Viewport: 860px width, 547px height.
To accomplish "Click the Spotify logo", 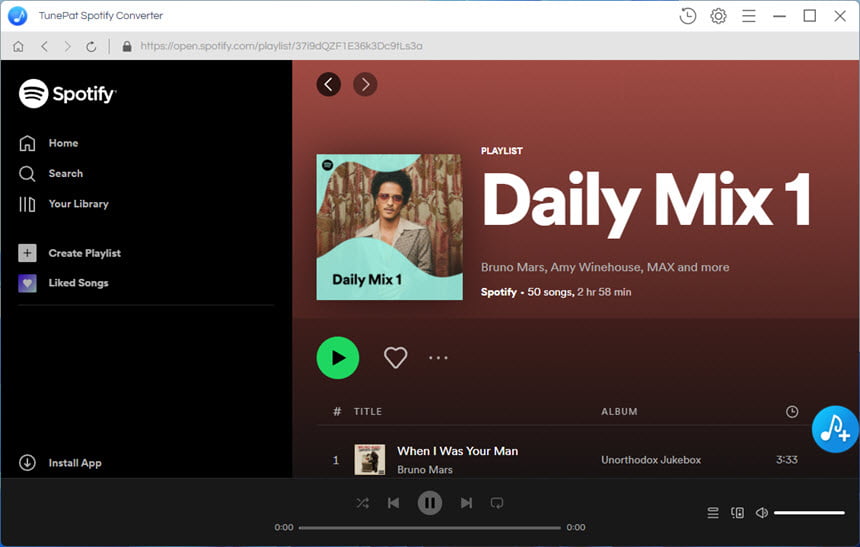I will [67, 93].
